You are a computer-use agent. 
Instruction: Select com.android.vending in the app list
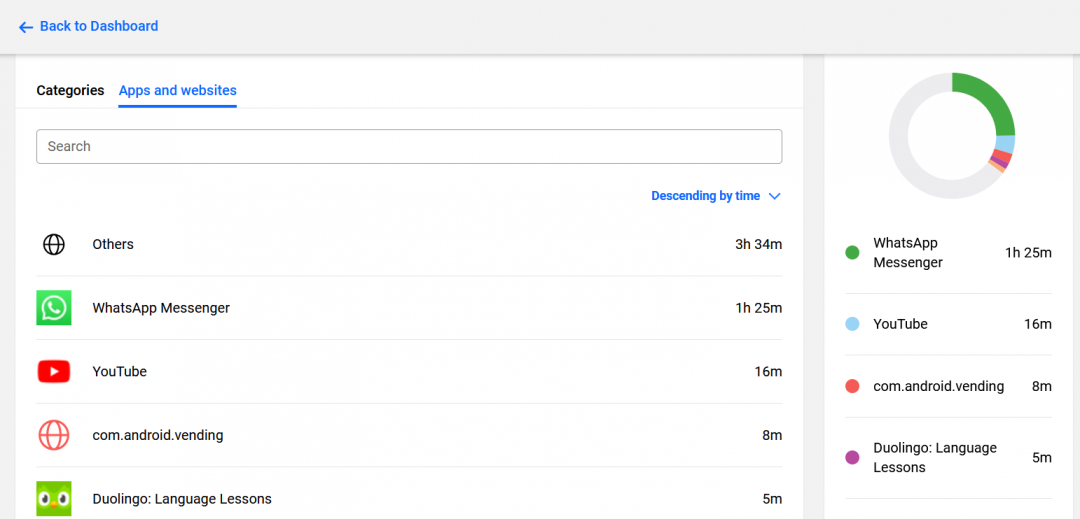pyautogui.click(x=158, y=435)
